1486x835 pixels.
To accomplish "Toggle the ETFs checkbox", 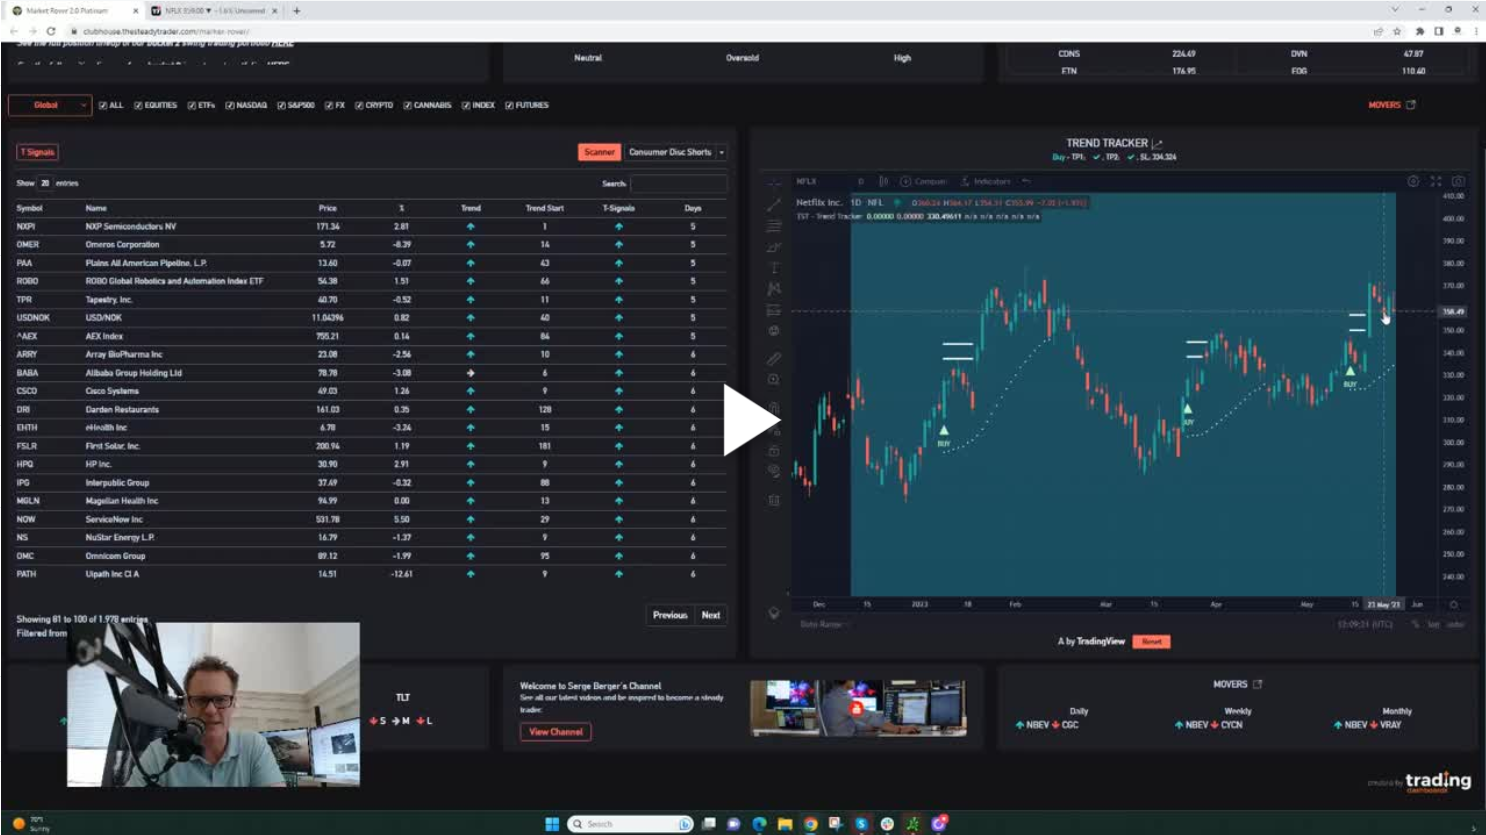I will [x=192, y=105].
